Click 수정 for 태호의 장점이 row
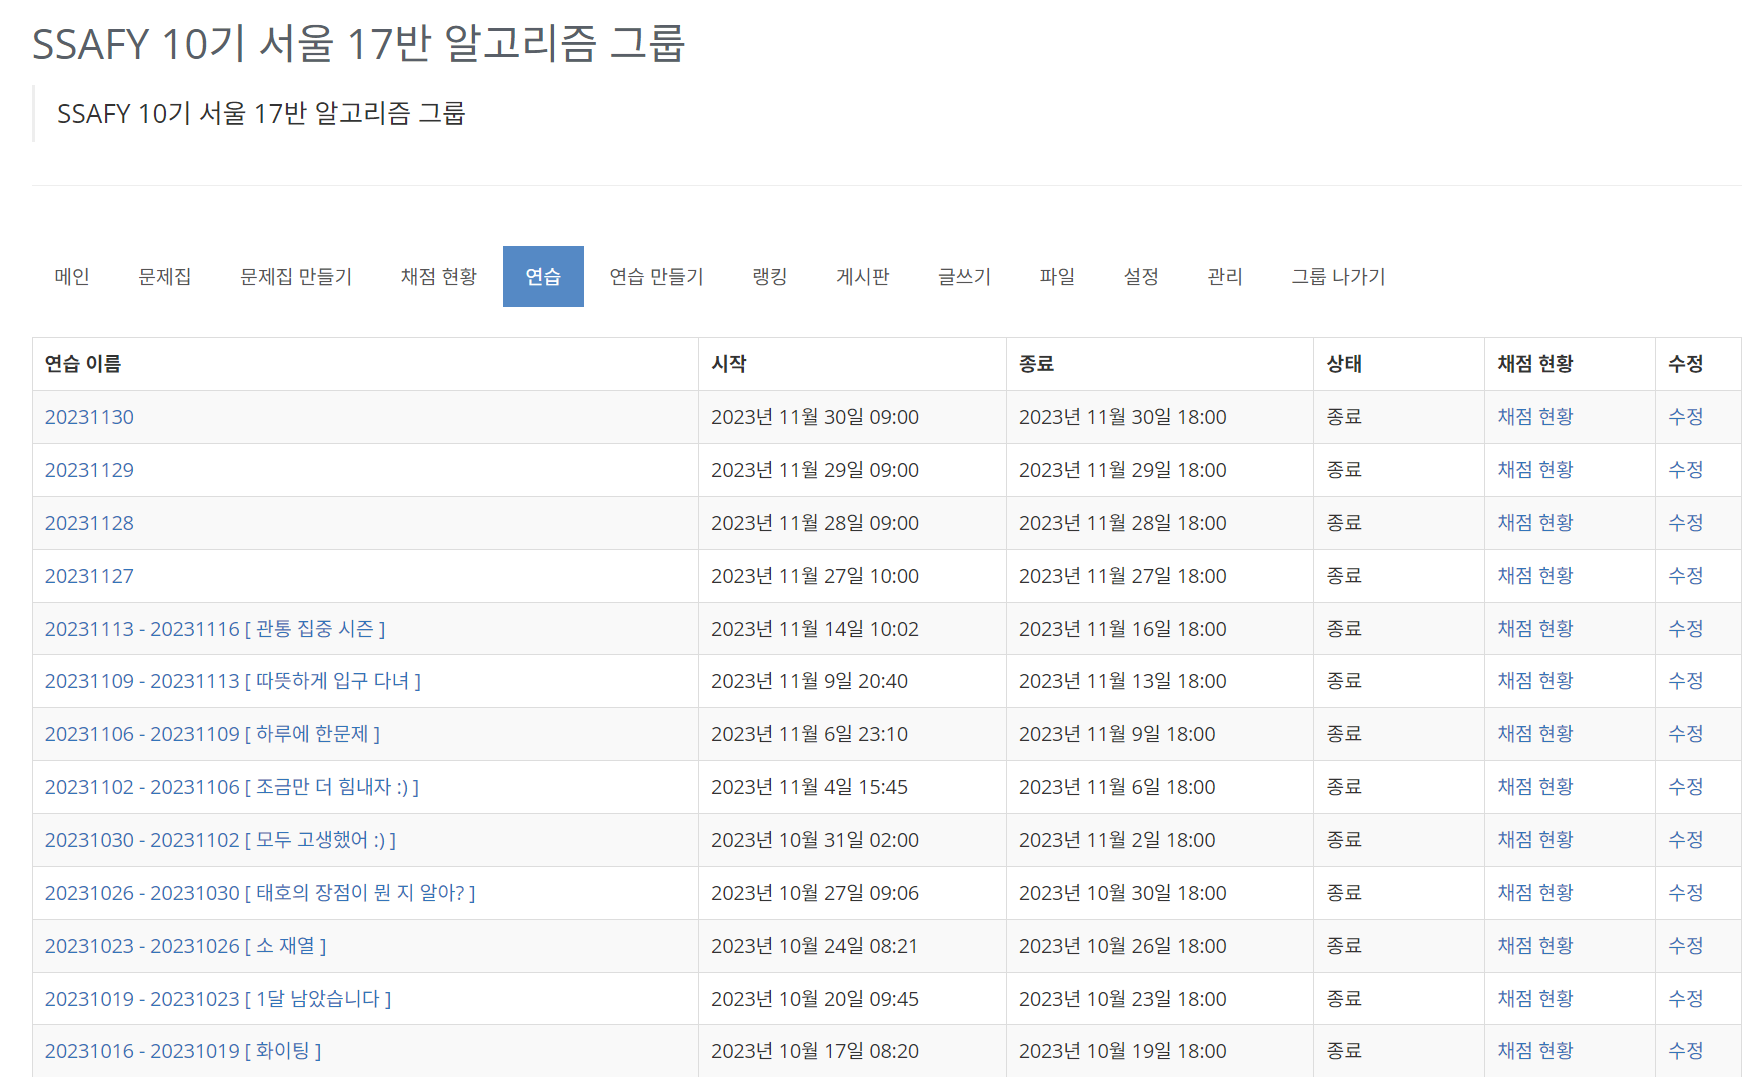1751x1077 pixels. point(1685,893)
